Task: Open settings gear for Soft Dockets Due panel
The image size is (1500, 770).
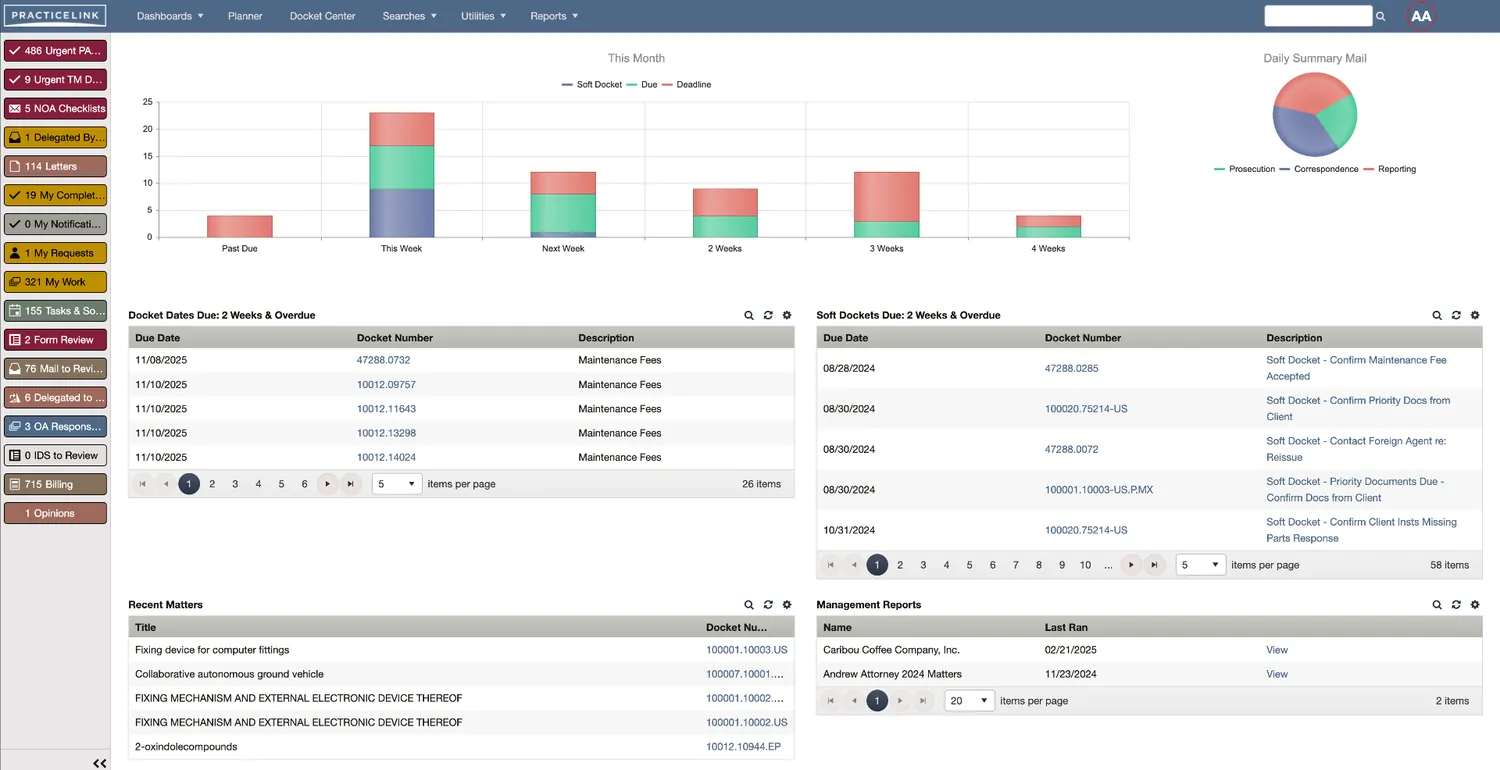Action: 1475,315
